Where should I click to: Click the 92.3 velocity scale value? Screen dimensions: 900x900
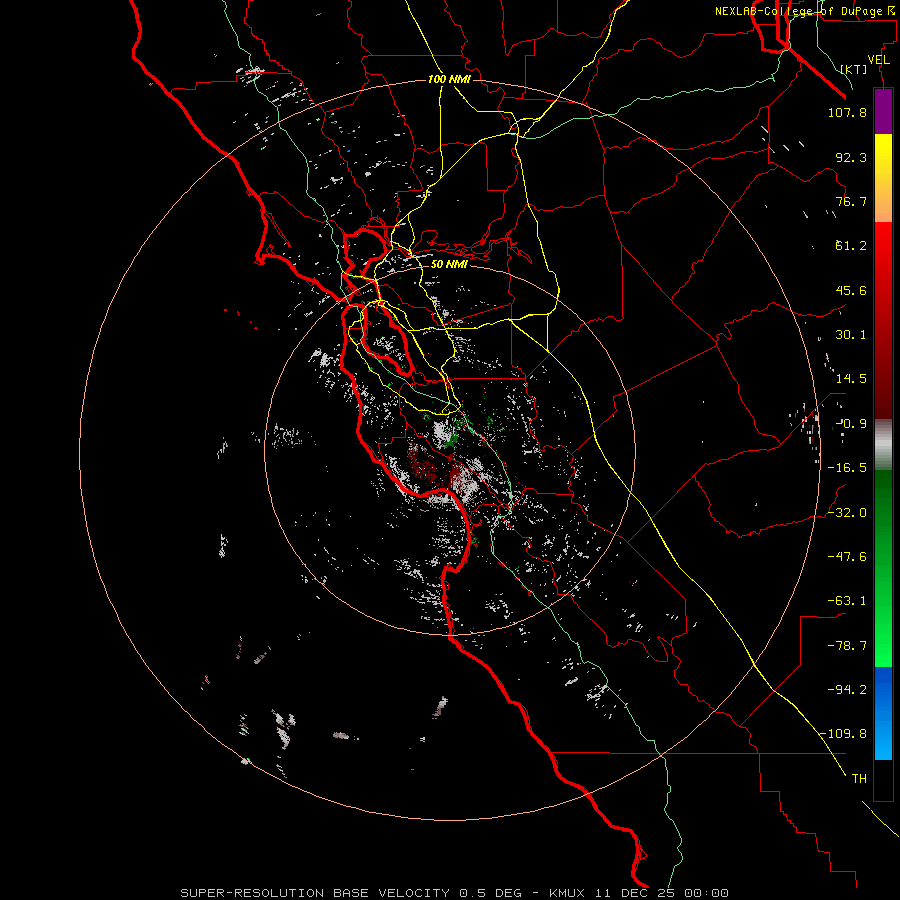click(x=851, y=157)
